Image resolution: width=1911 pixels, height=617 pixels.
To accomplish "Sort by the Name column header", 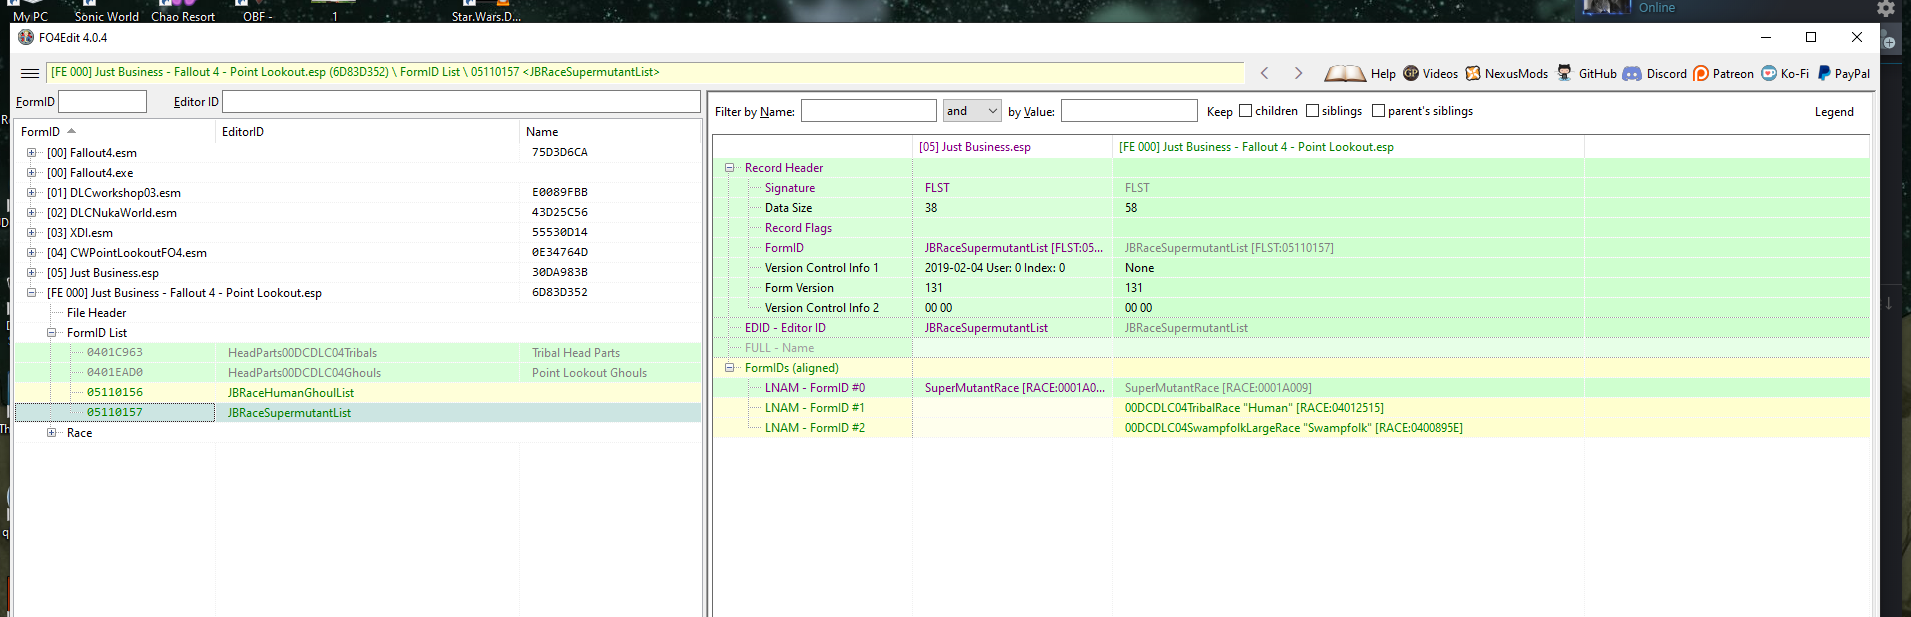I will coord(611,132).
